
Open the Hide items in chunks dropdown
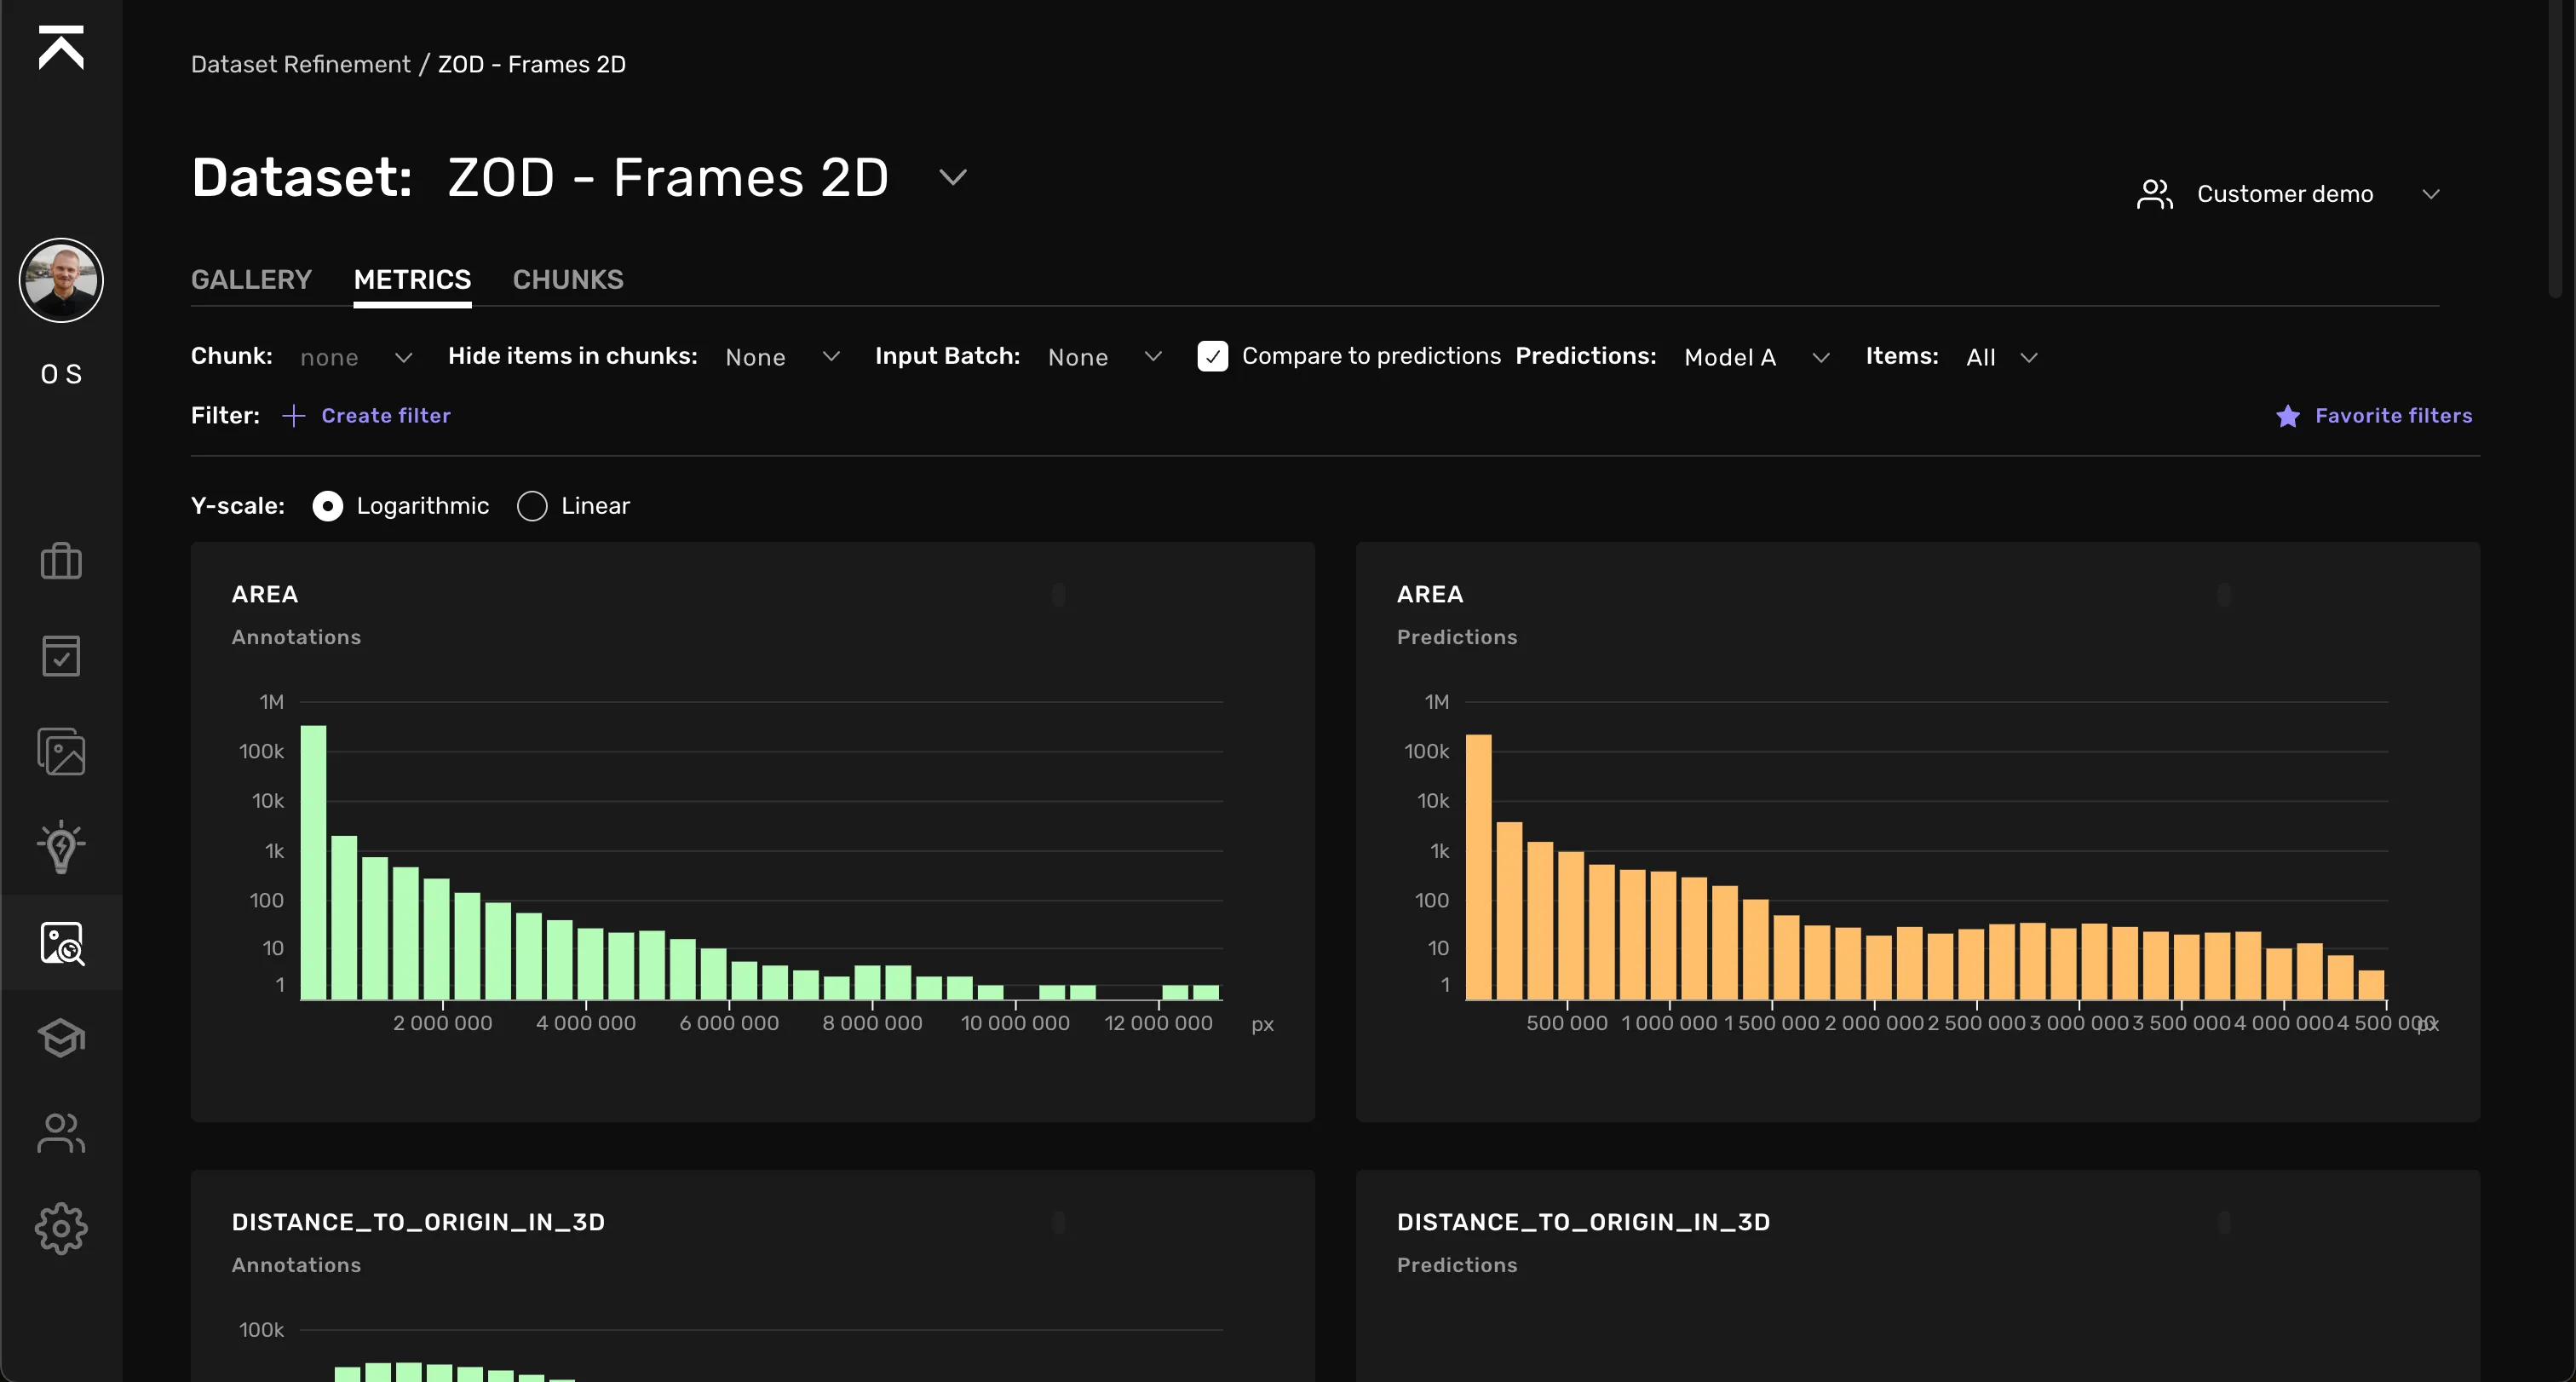tap(783, 357)
